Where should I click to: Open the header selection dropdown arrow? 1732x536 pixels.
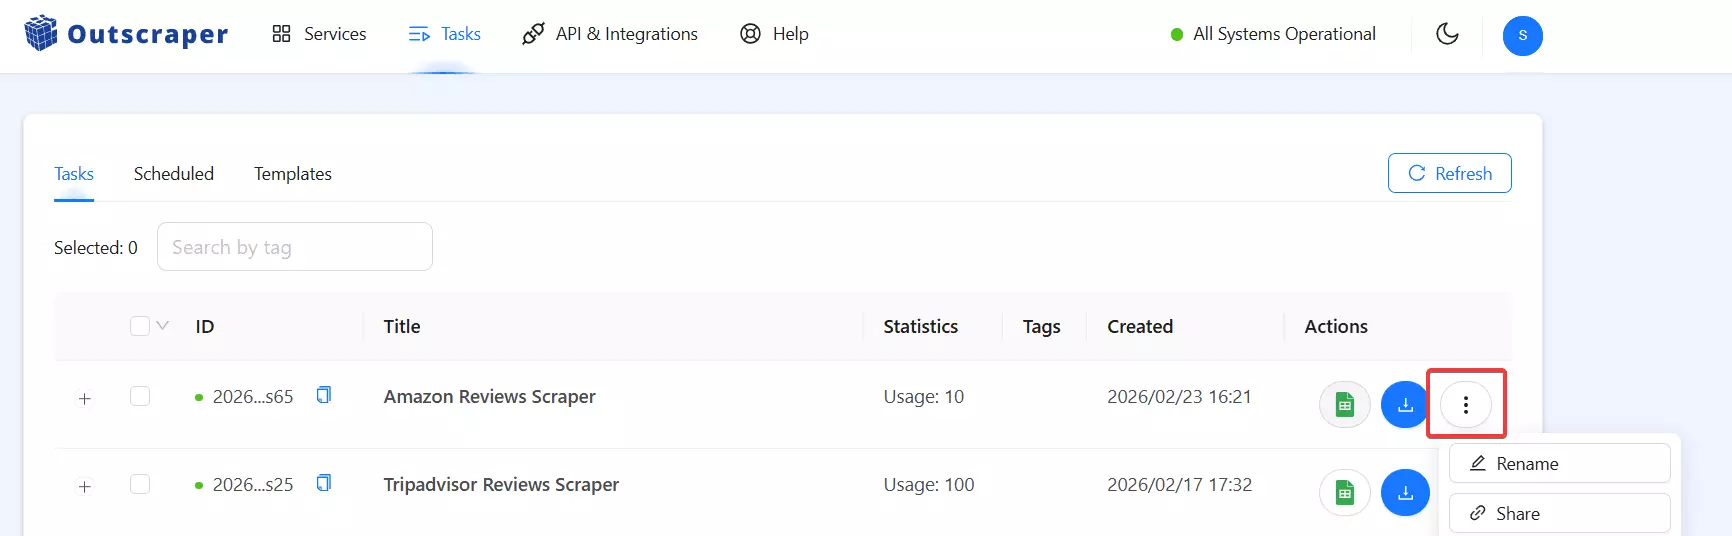pyautogui.click(x=163, y=326)
